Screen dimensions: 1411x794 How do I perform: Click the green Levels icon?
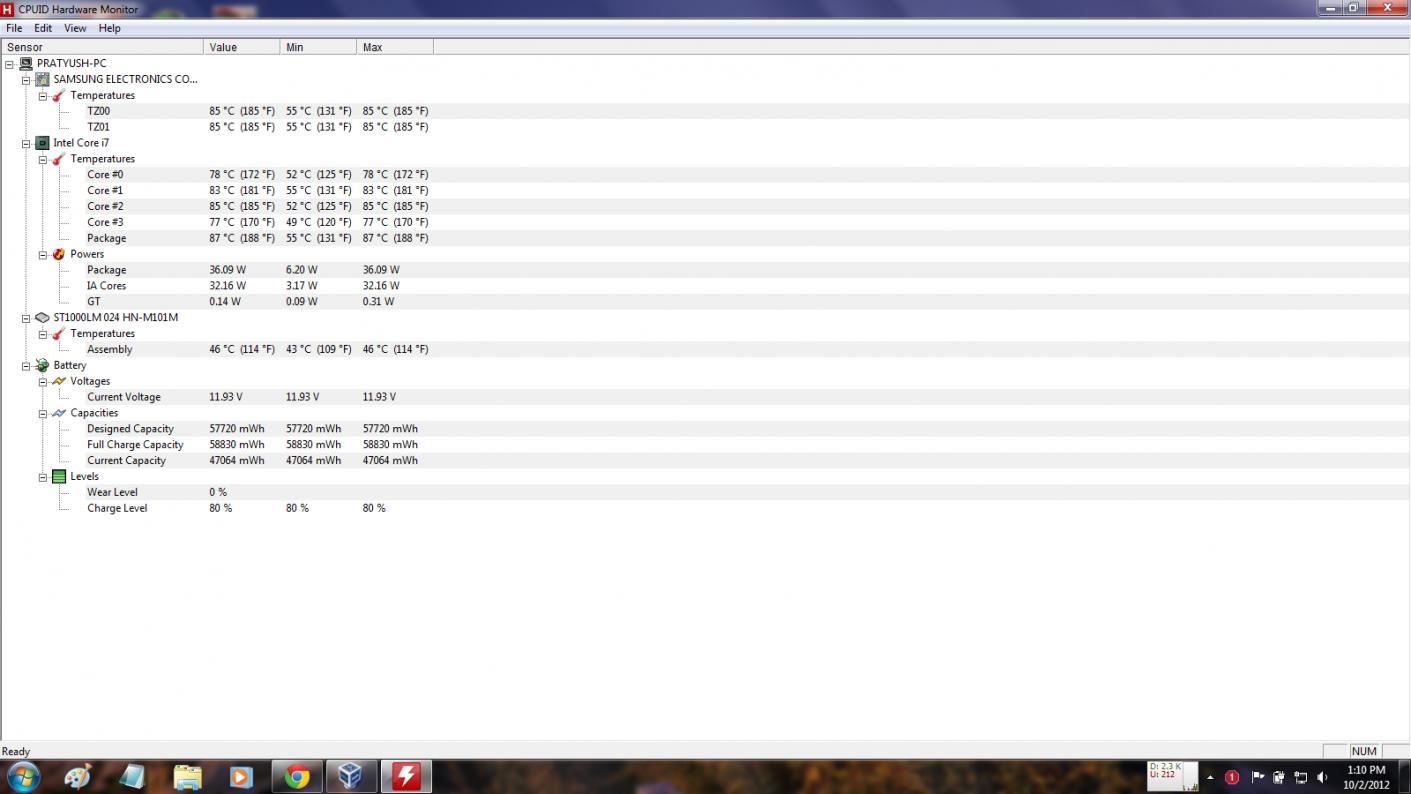tap(59, 477)
